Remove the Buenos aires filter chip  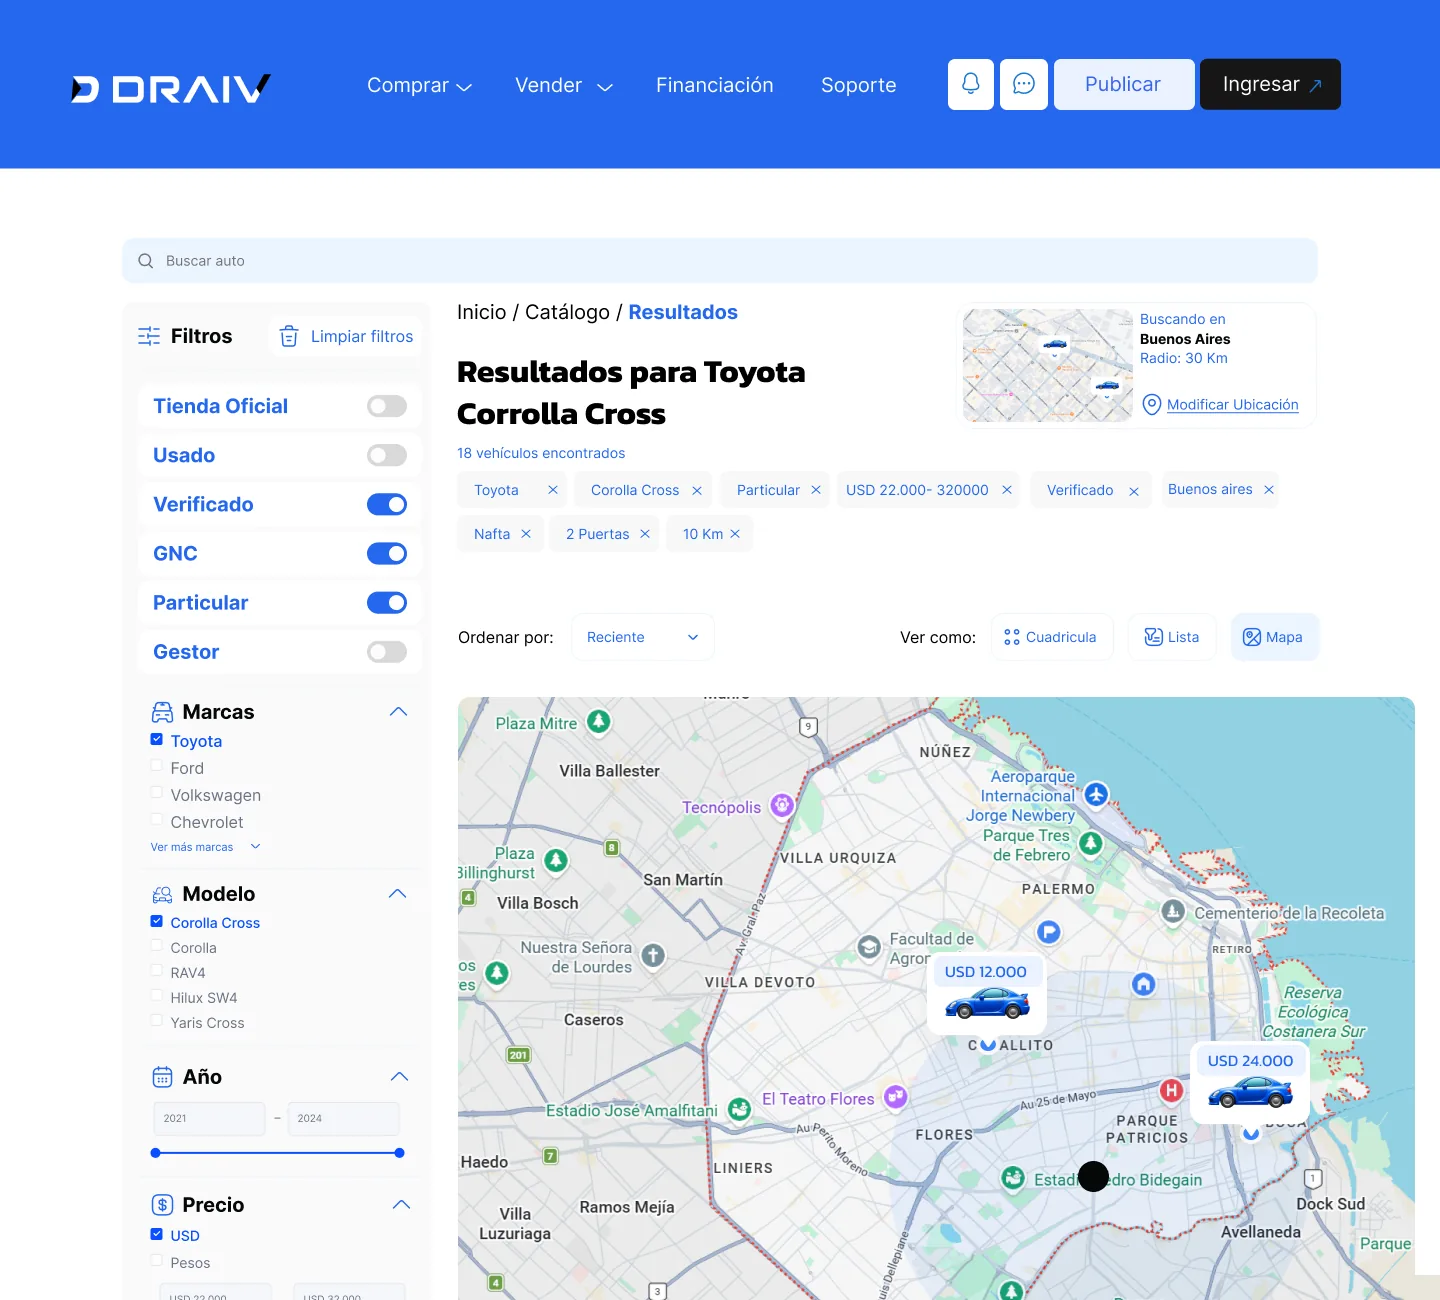point(1269,490)
